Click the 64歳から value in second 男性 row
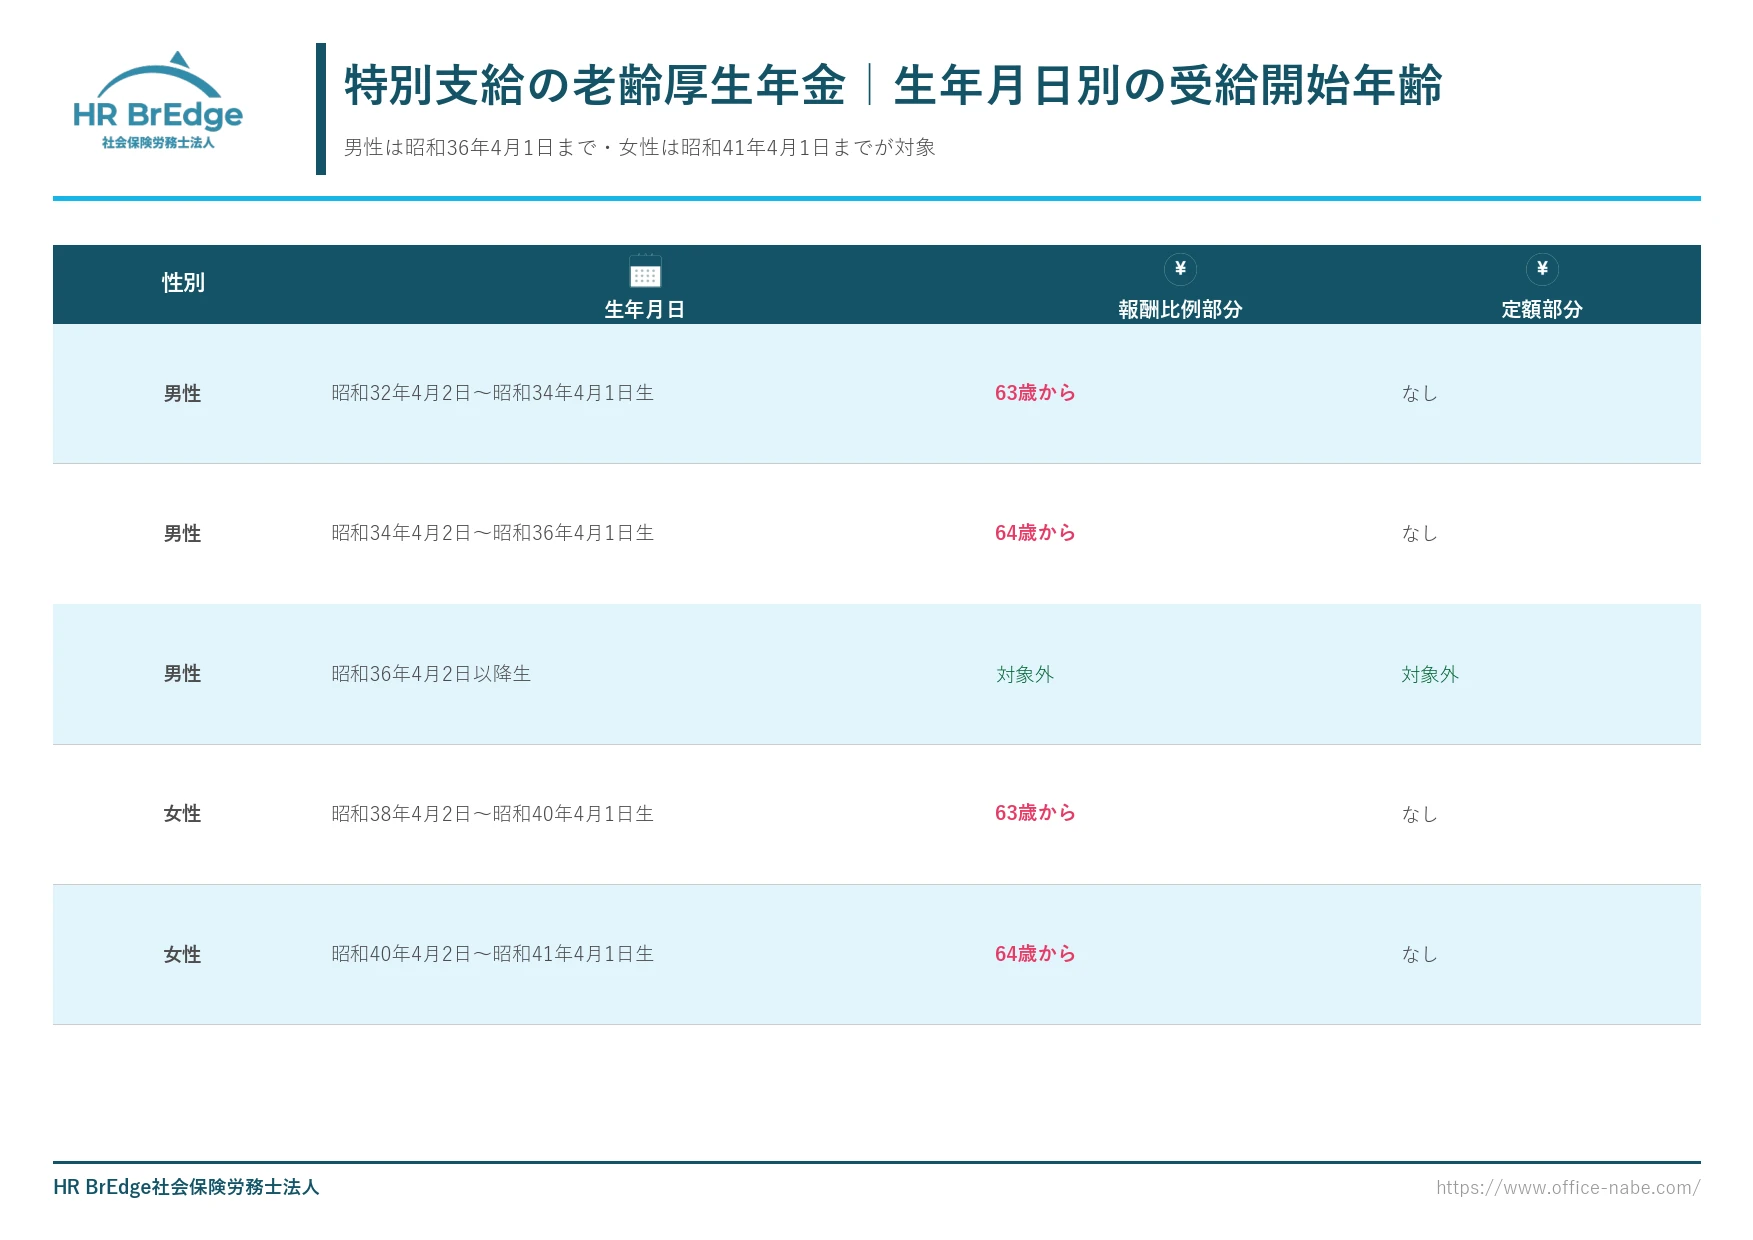 pyautogui.click(x=1035, y=533)
